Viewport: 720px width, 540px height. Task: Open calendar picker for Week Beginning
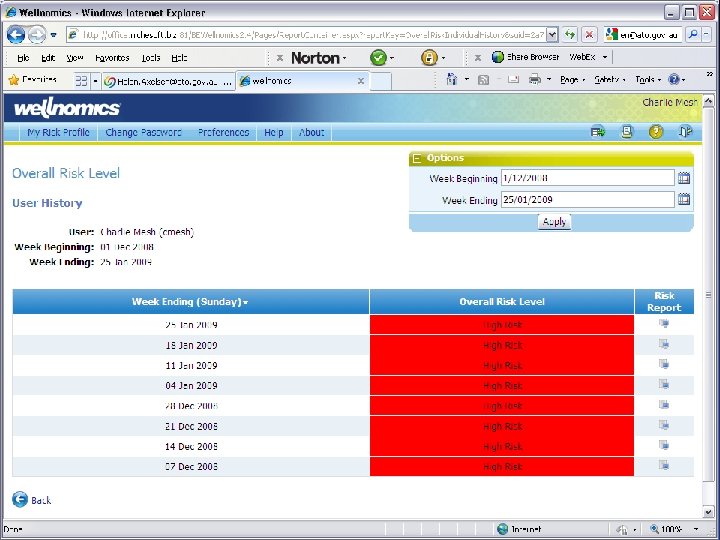[x=684, y=178]
